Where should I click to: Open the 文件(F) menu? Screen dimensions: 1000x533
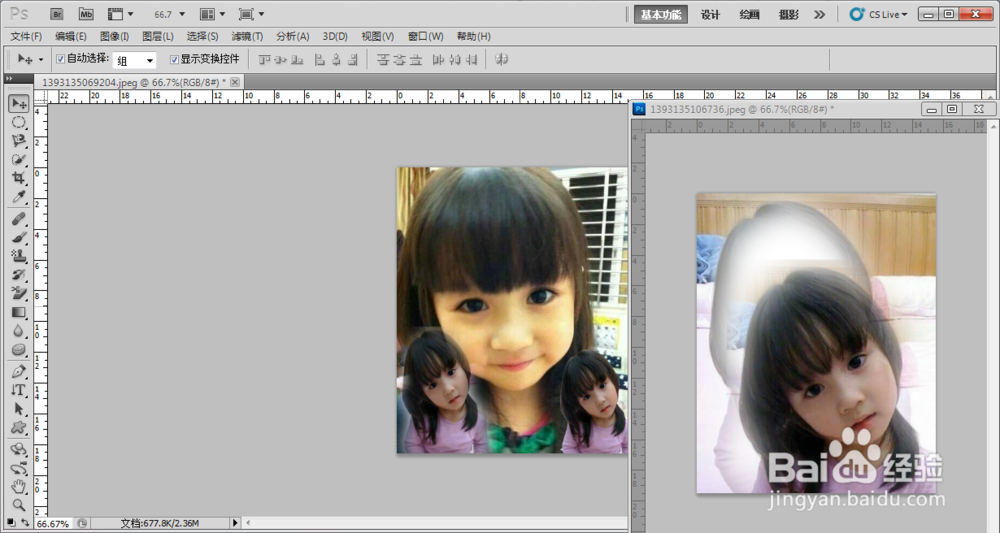click(x=26, y=36)
